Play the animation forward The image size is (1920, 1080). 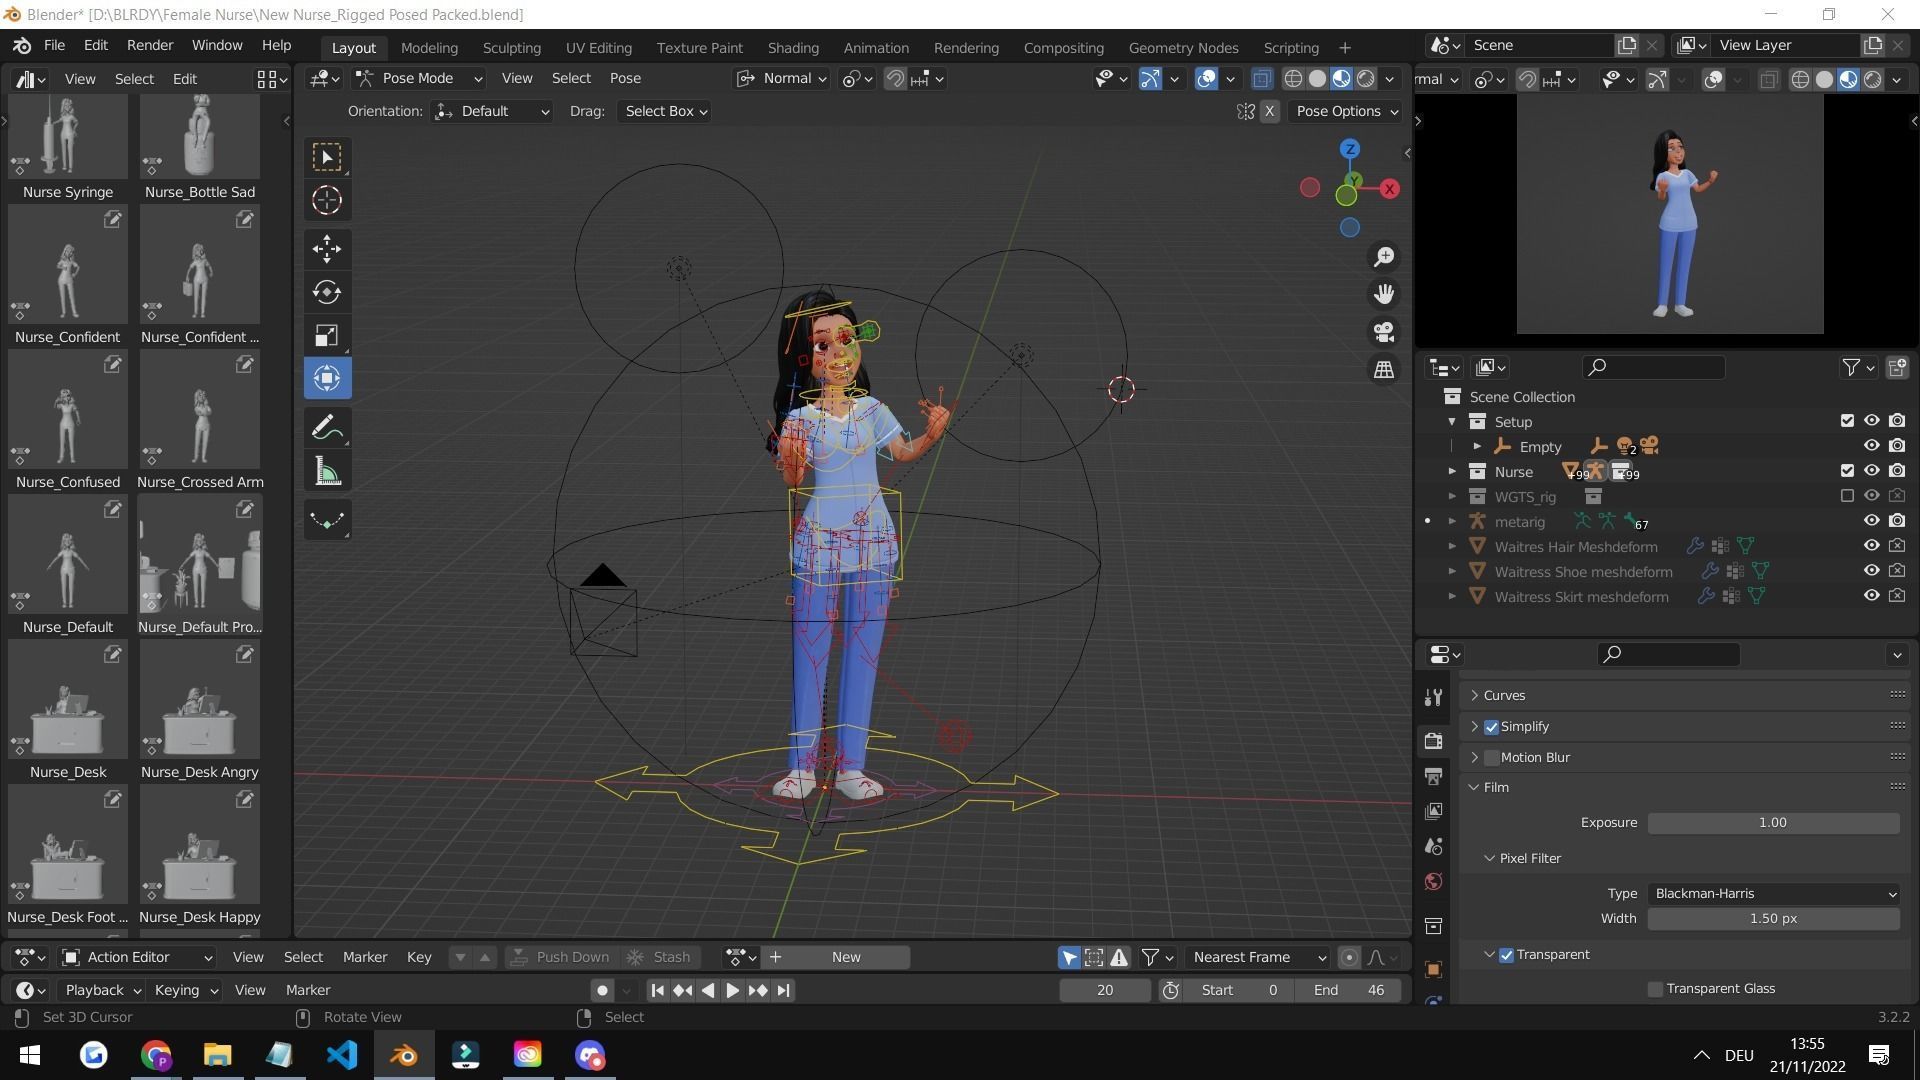732,990
